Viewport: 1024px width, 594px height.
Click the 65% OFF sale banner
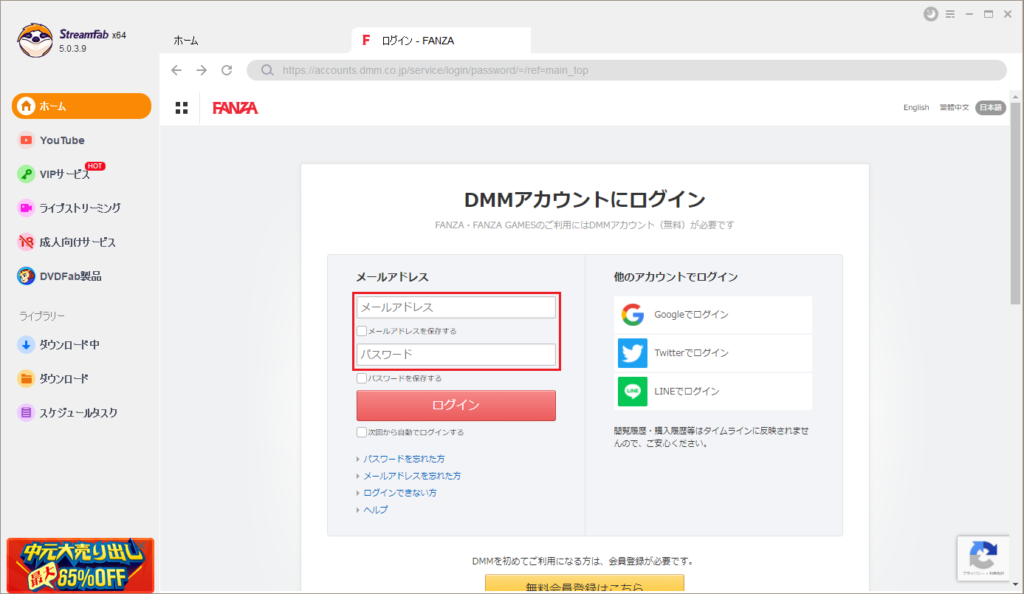[x=80, y=565]
